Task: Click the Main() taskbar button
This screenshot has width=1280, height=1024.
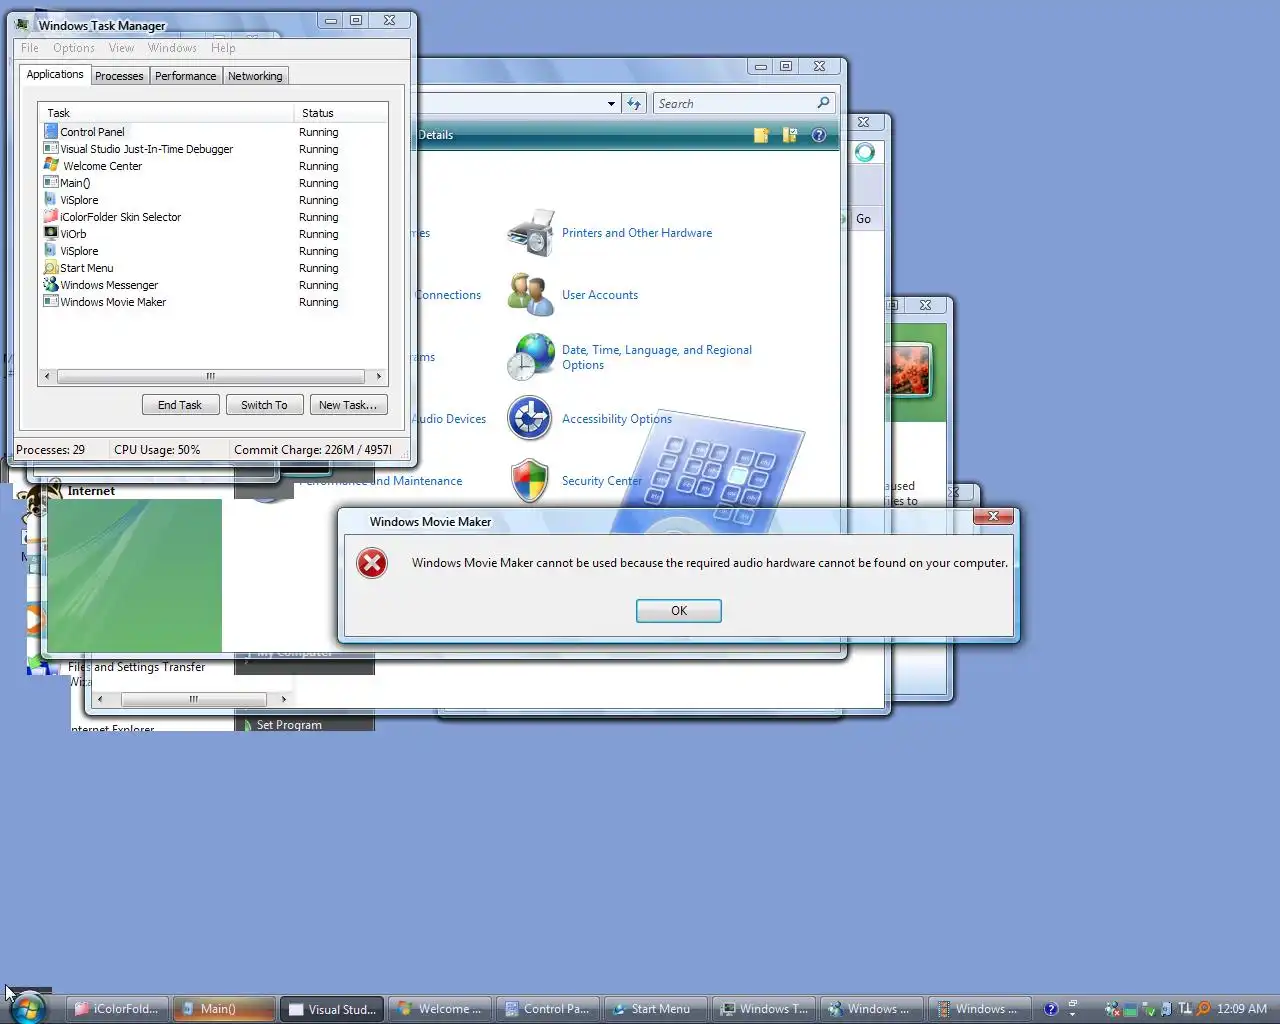Action: 224,1009
